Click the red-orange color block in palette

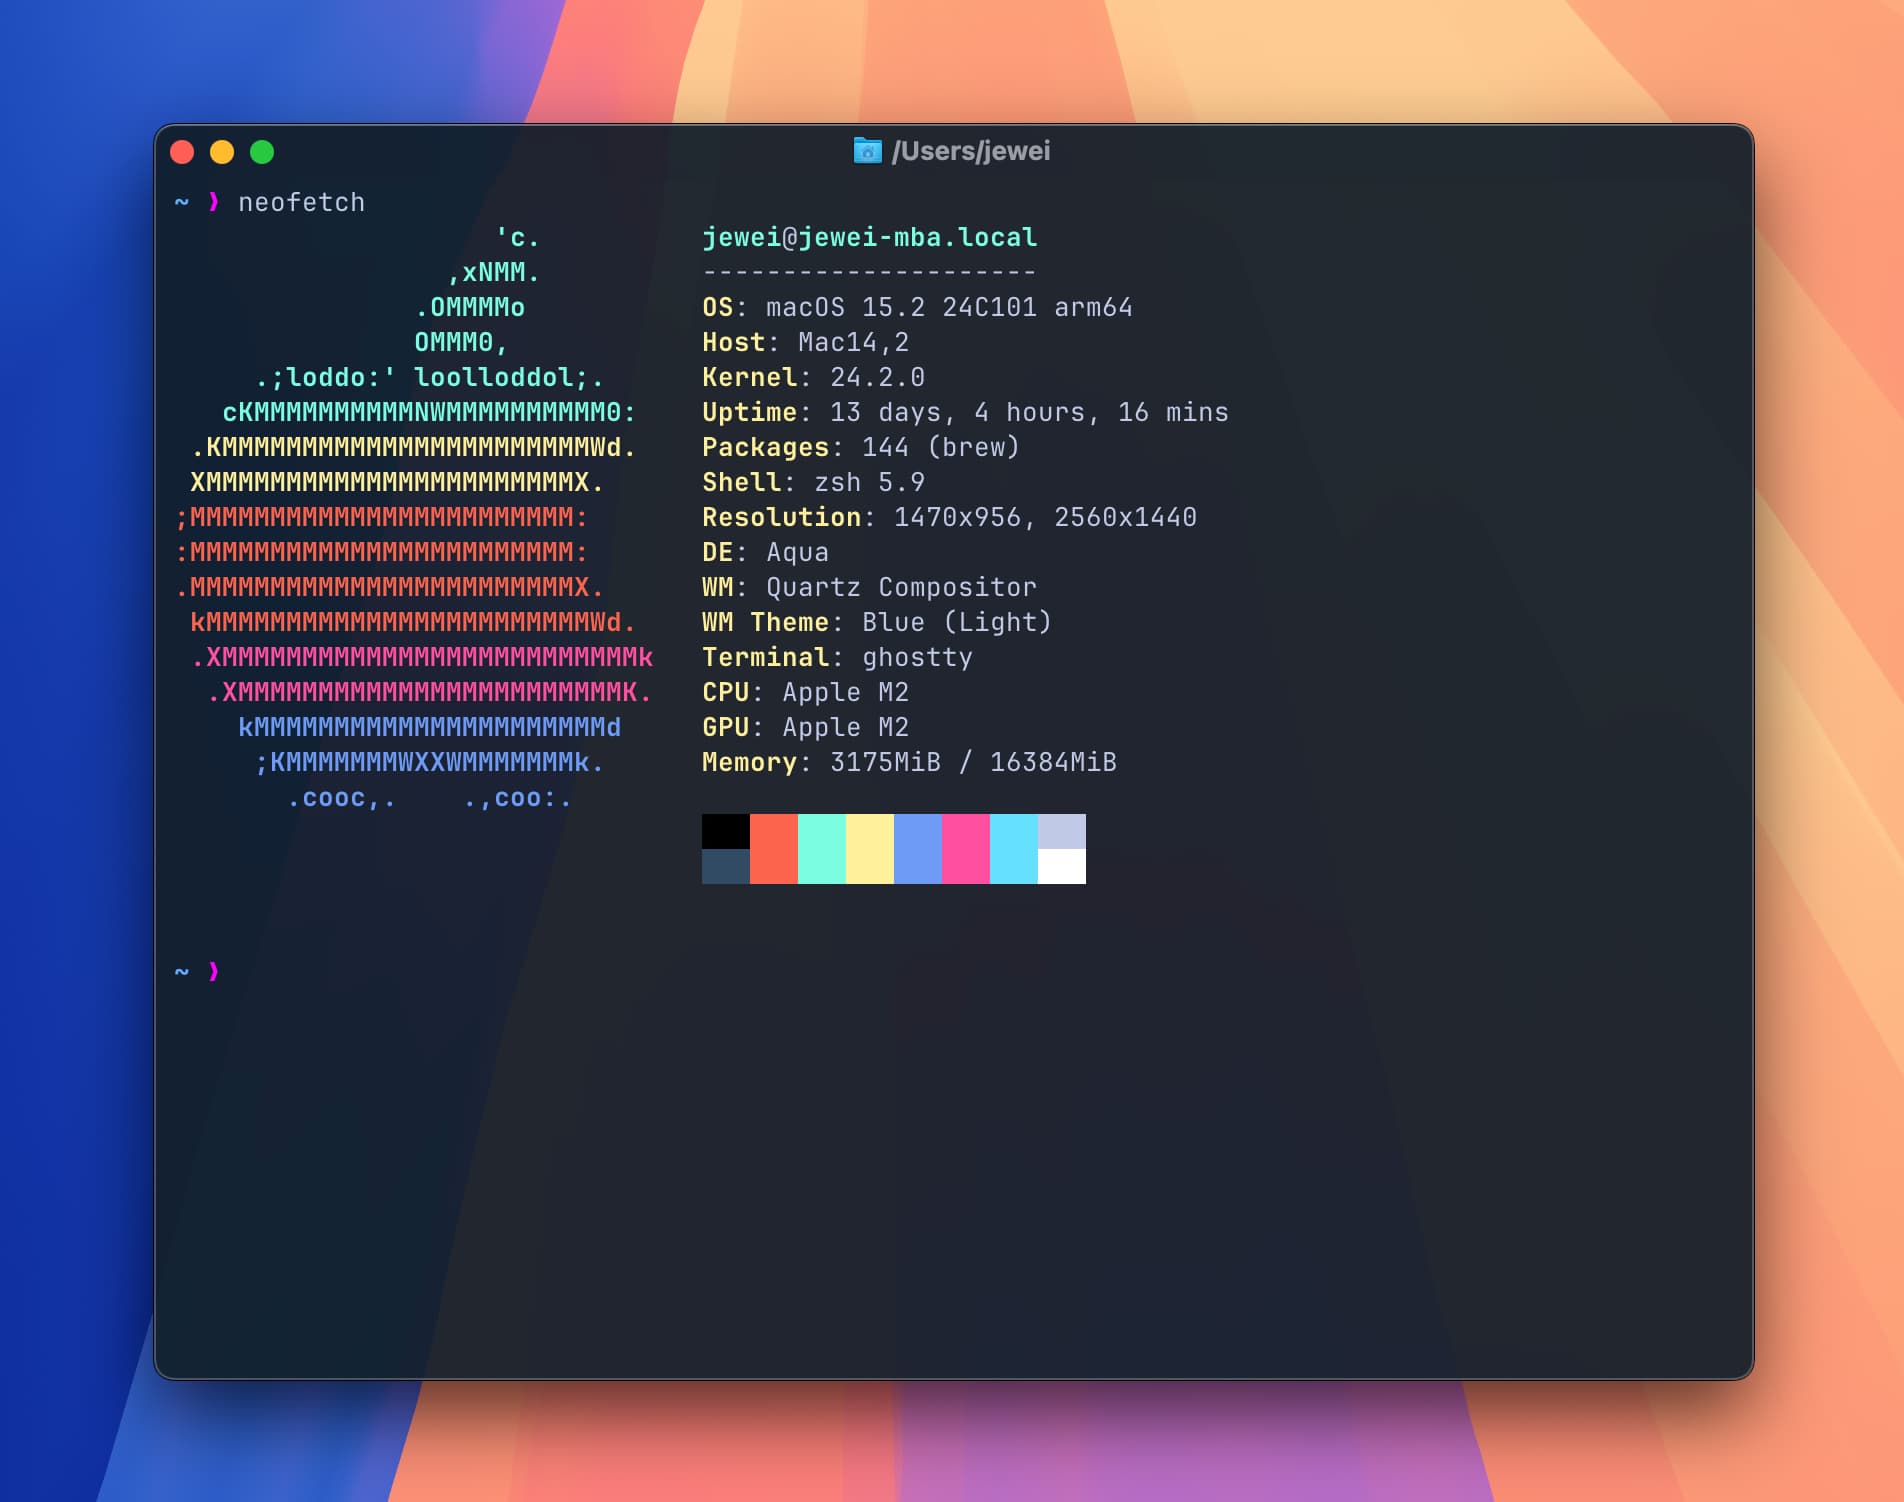pyautogui.click(x=774, y=849)
